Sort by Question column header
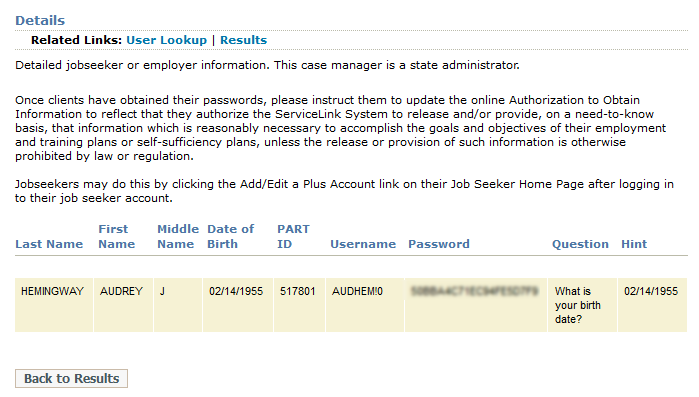Image resolution: width=699 pixels, height=397 pixels. pyautogui.click(x=580, y=244)
